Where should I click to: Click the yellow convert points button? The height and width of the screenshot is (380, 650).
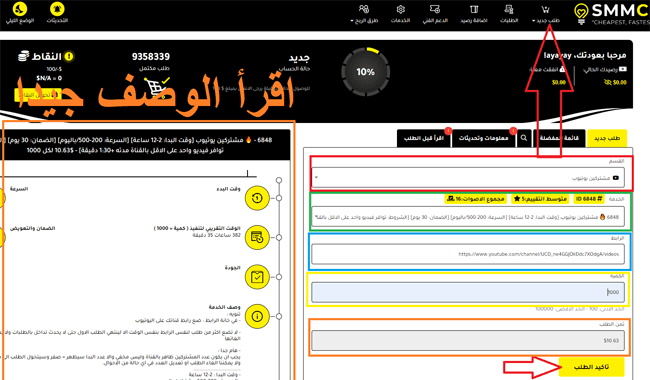coord(36,95)
